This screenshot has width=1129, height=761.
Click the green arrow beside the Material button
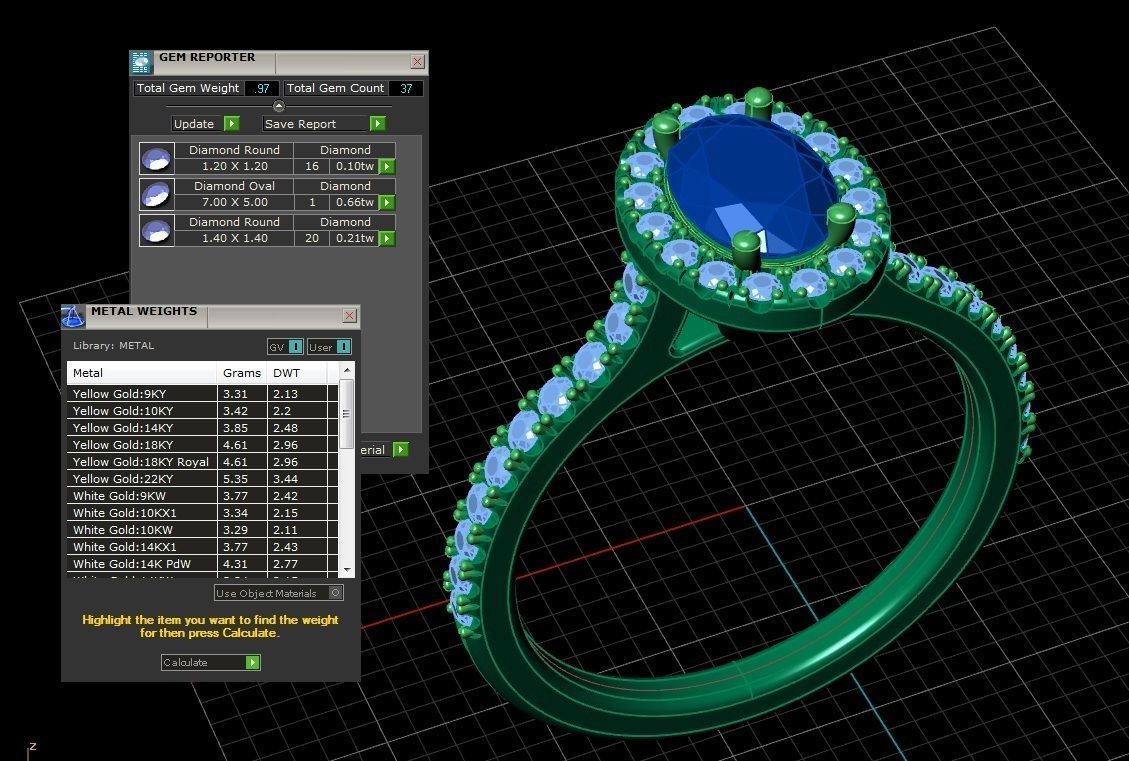(x=401, y=450)
